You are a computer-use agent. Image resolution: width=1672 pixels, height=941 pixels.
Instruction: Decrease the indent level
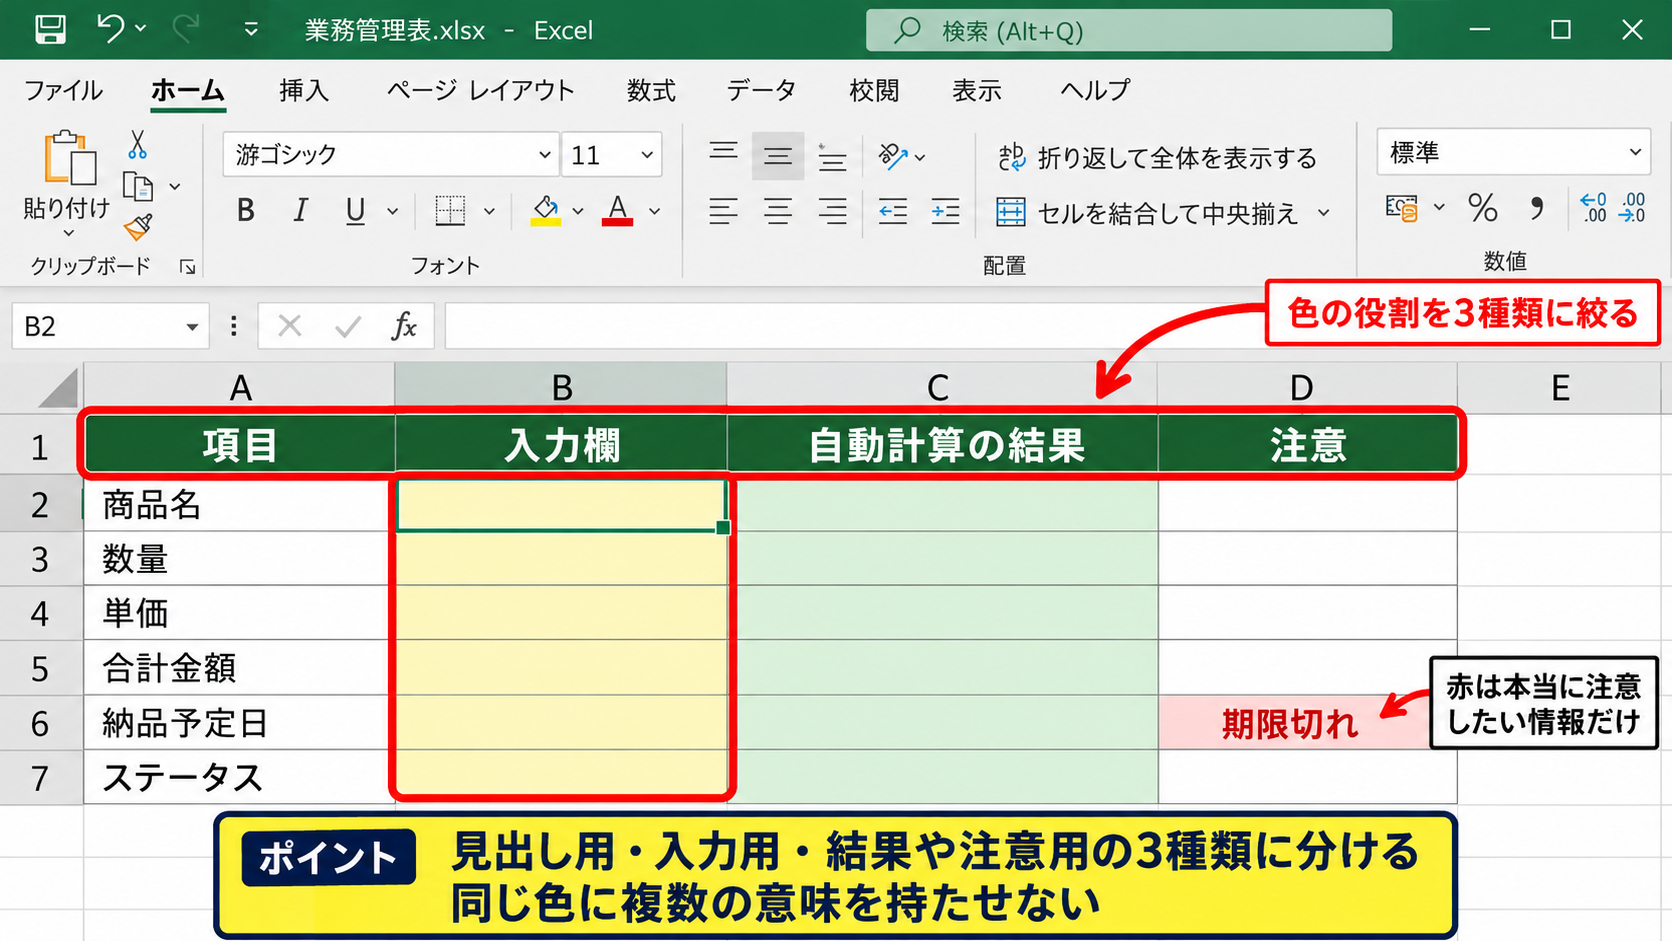(x=892, y=211)
